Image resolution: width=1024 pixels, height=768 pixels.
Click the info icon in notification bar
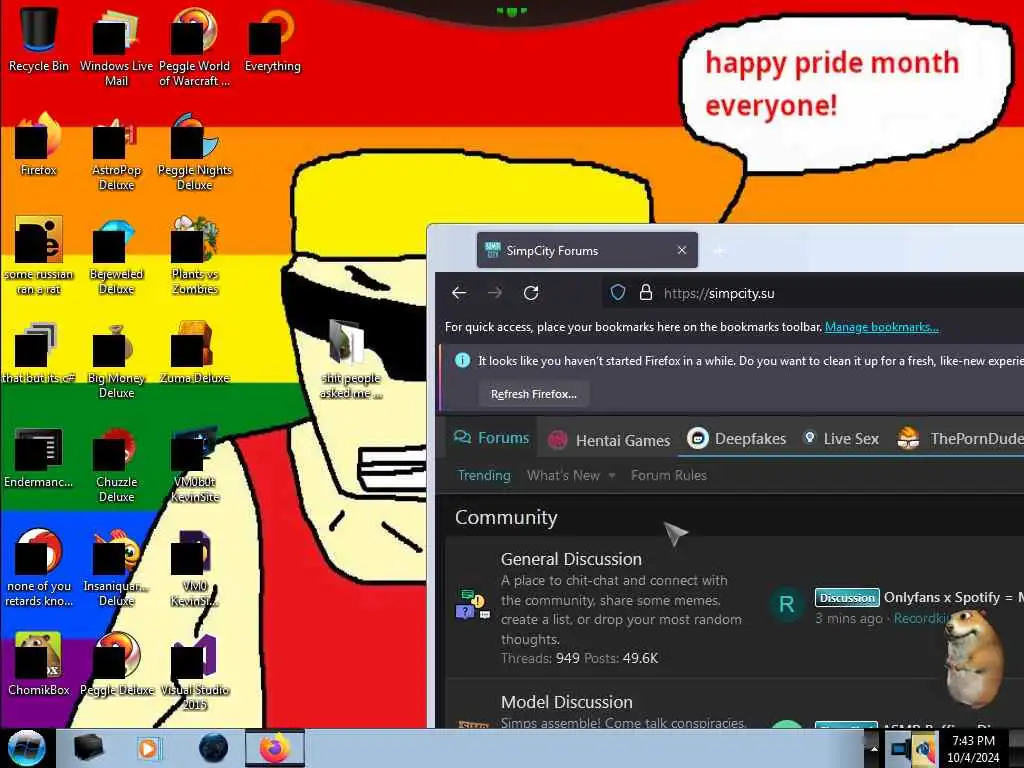coord(462,360)
